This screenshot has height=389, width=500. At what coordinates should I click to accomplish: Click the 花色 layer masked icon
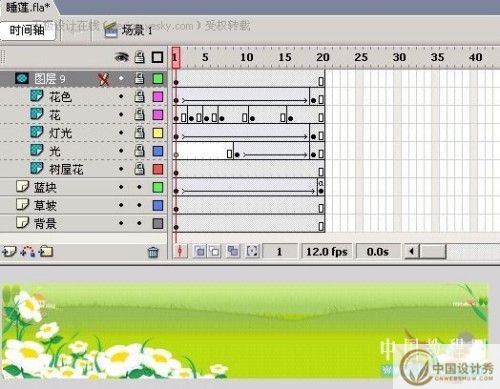[x=37, y=96]
